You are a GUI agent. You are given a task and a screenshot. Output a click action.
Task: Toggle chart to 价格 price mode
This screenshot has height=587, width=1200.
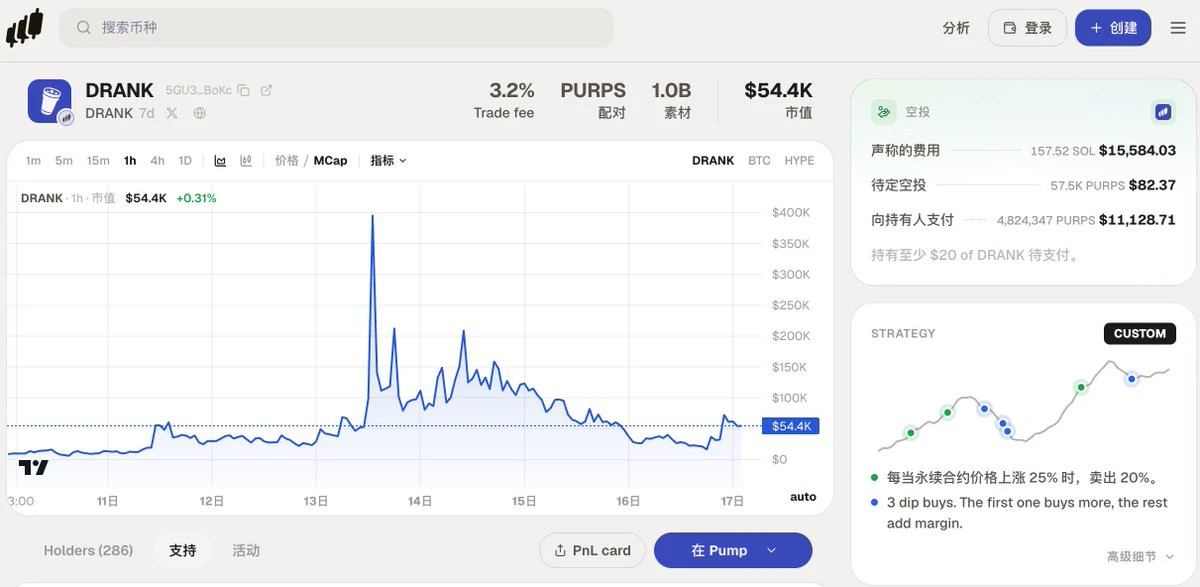[x=286, y=160]
